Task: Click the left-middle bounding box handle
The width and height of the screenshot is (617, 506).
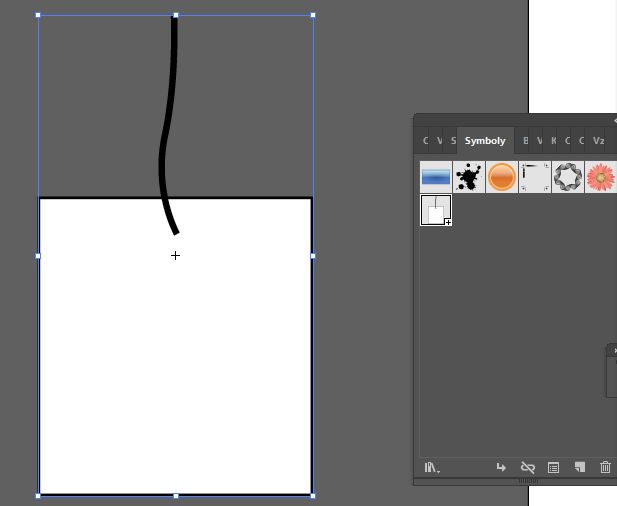Action: click(x=38, y=256)
